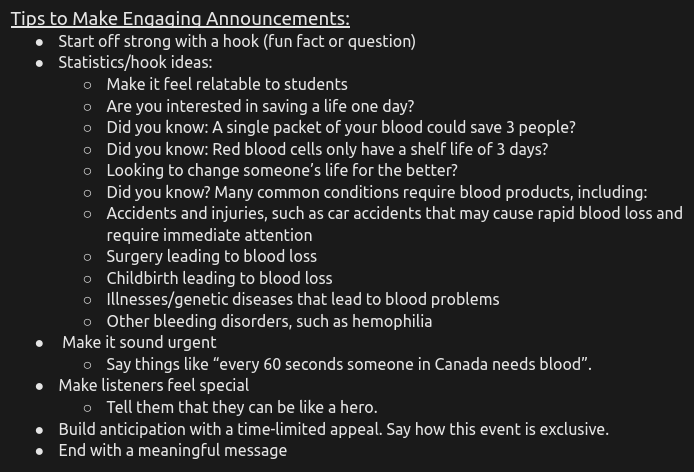Click 'Looking to change someone's life for the better?'

pos(282,170)
